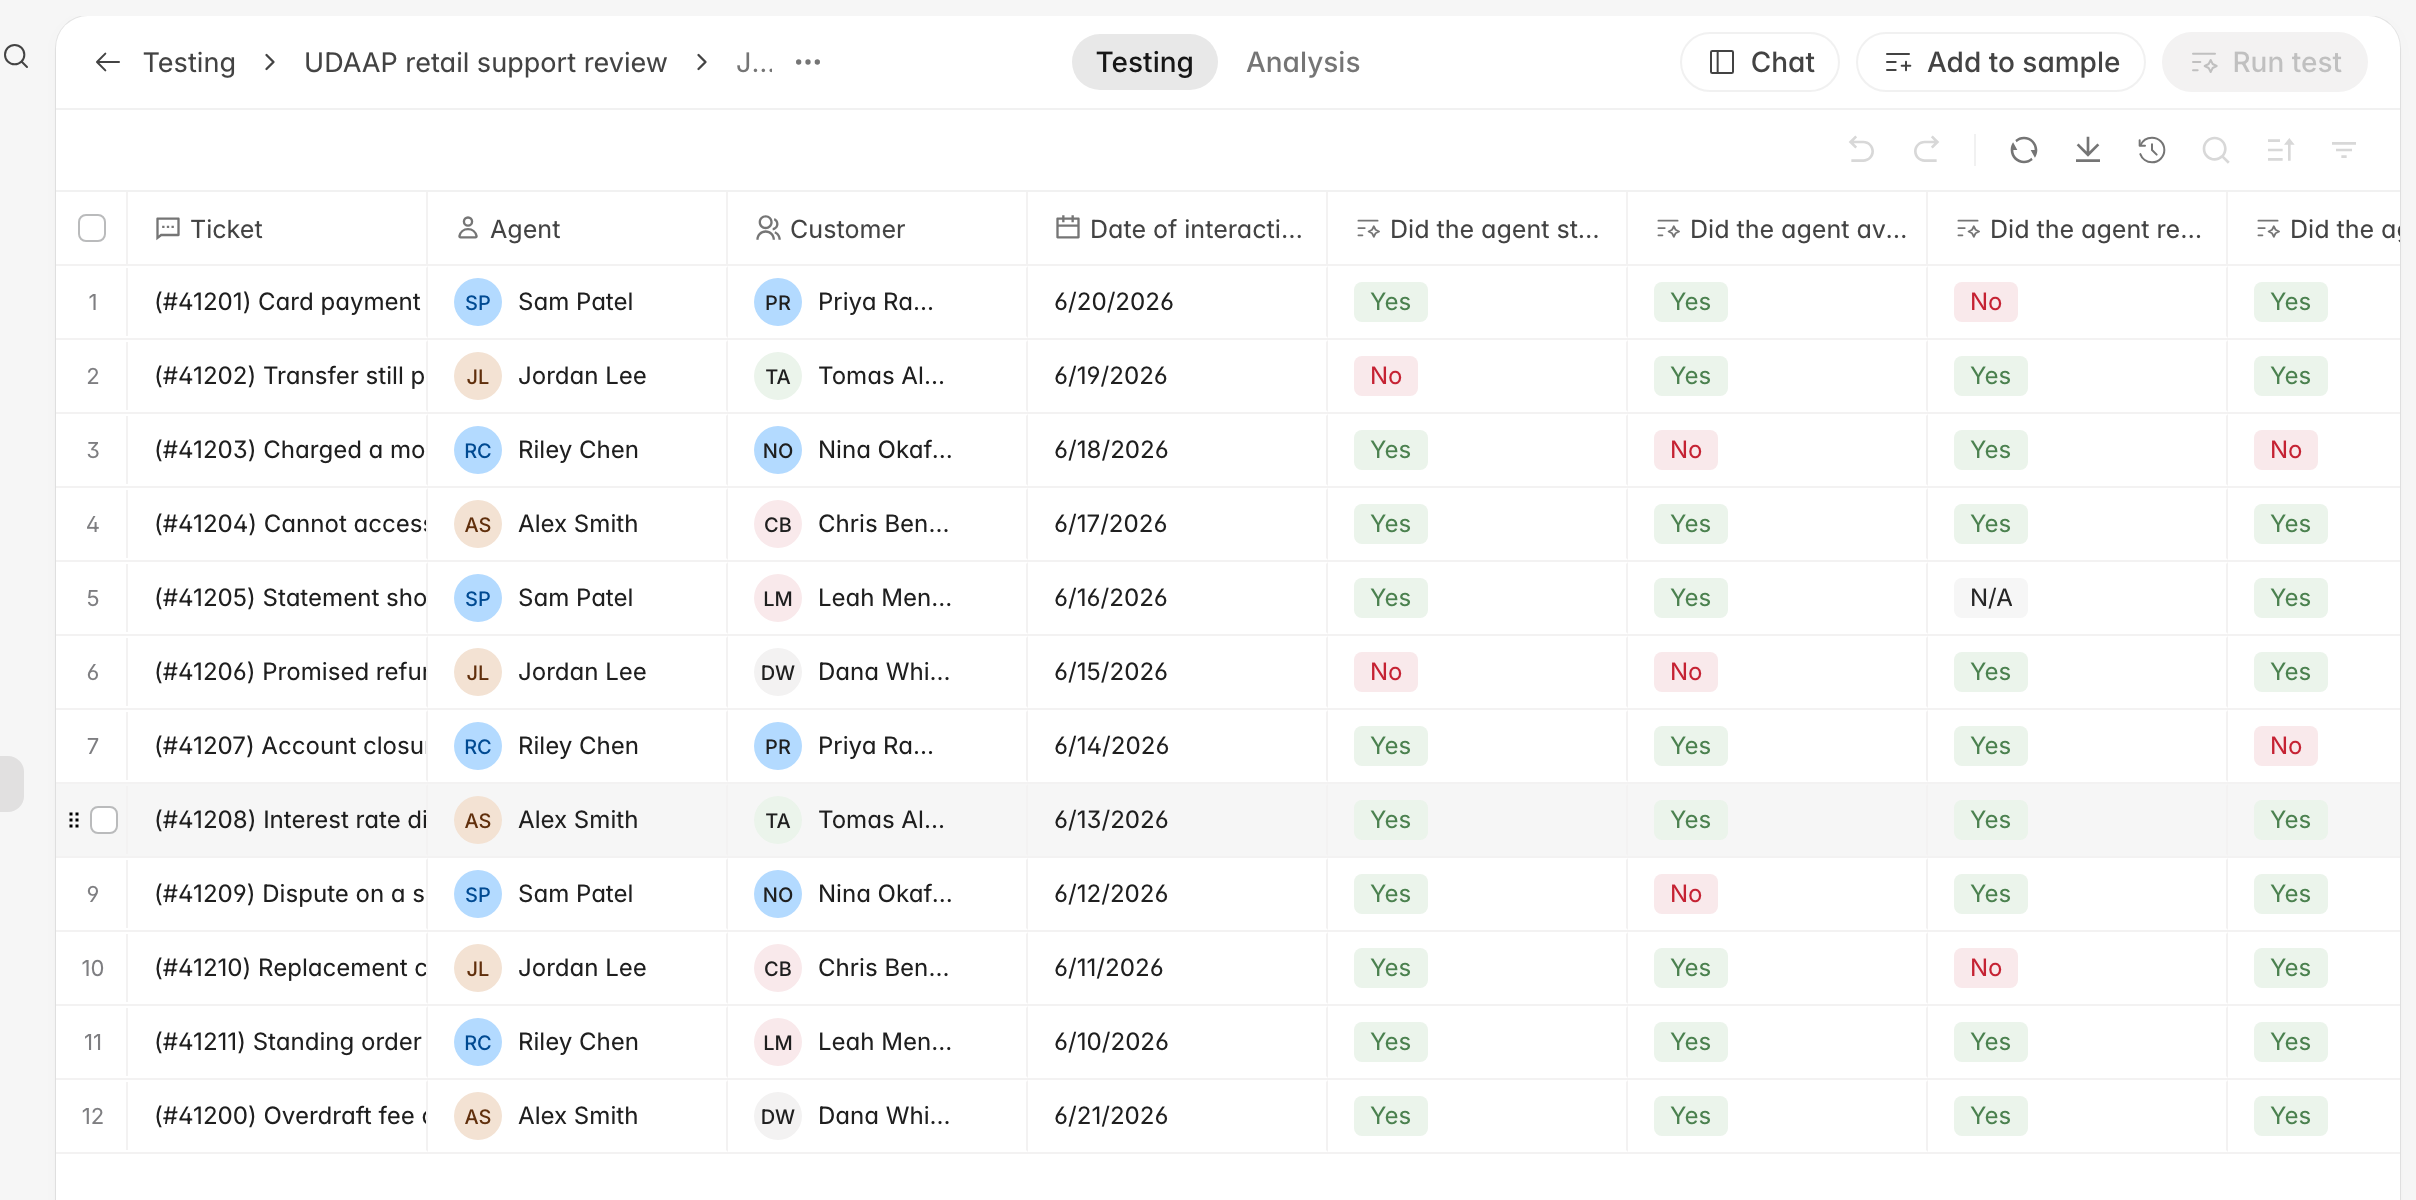Open the breadcrumb three-dots menu
Viewport: 2416px width, 1200px height.
tap(808, 62)
